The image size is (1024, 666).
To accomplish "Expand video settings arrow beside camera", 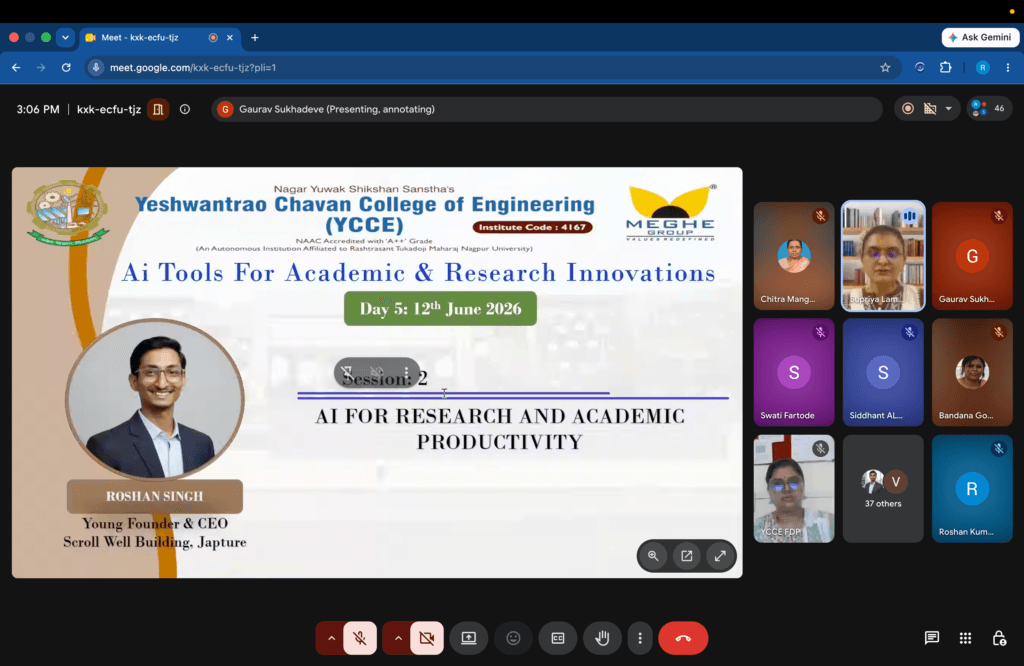I will pyautogui.click(x=398, y=638).
